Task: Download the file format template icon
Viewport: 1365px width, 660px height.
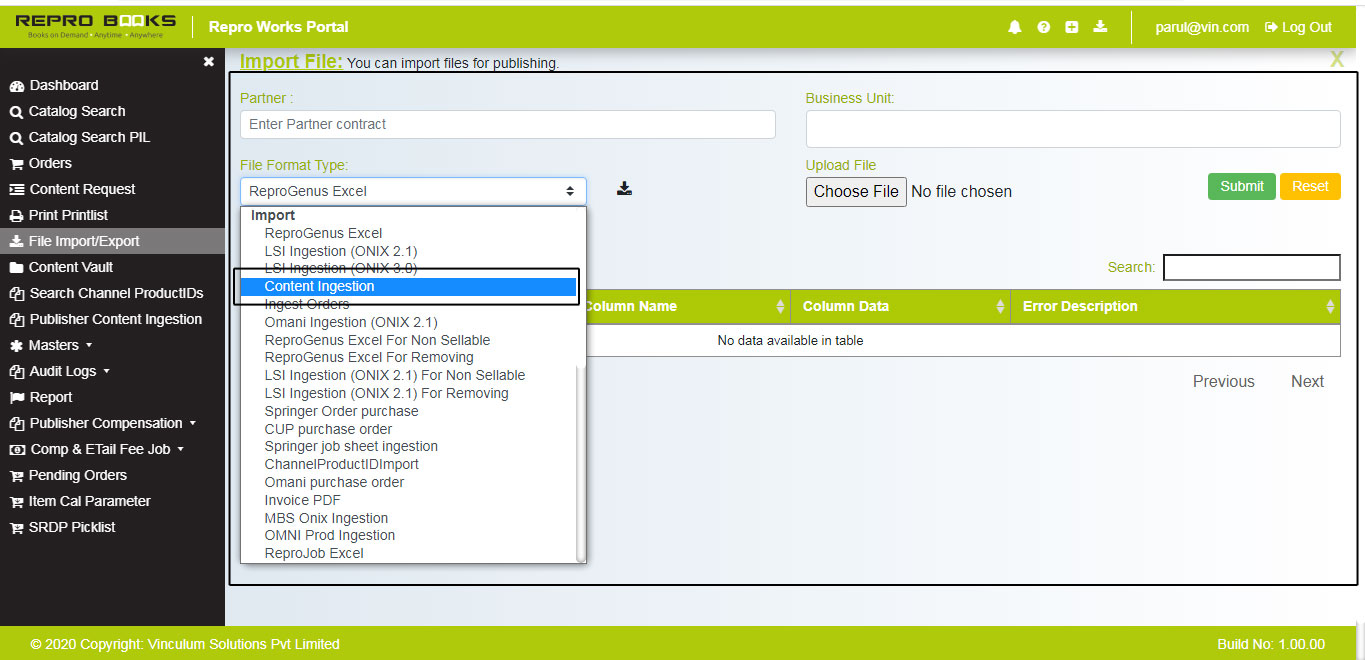Action: coord(624,187)
